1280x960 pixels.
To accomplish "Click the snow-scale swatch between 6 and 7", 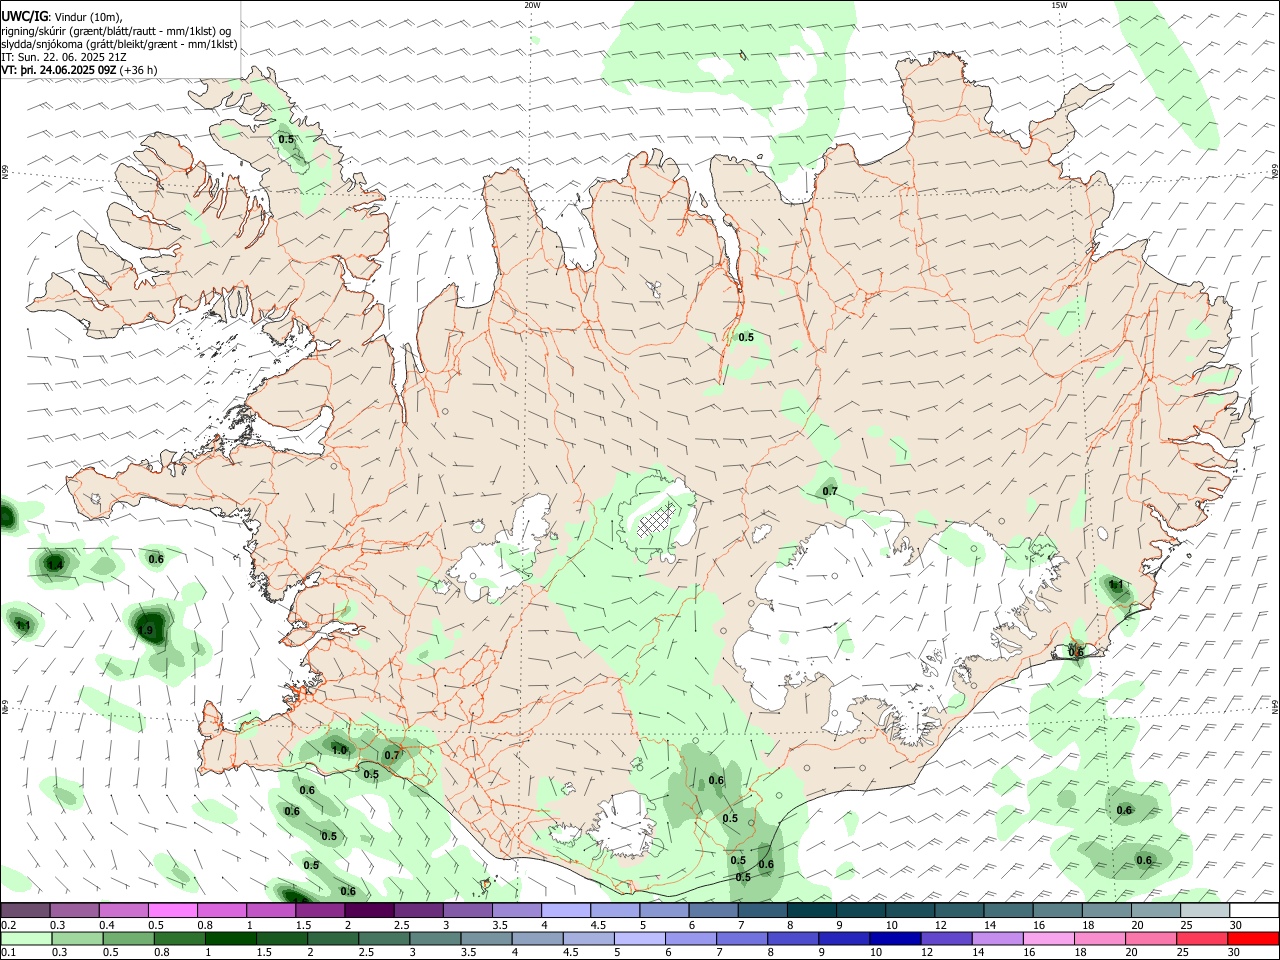I will coord(712,910).
